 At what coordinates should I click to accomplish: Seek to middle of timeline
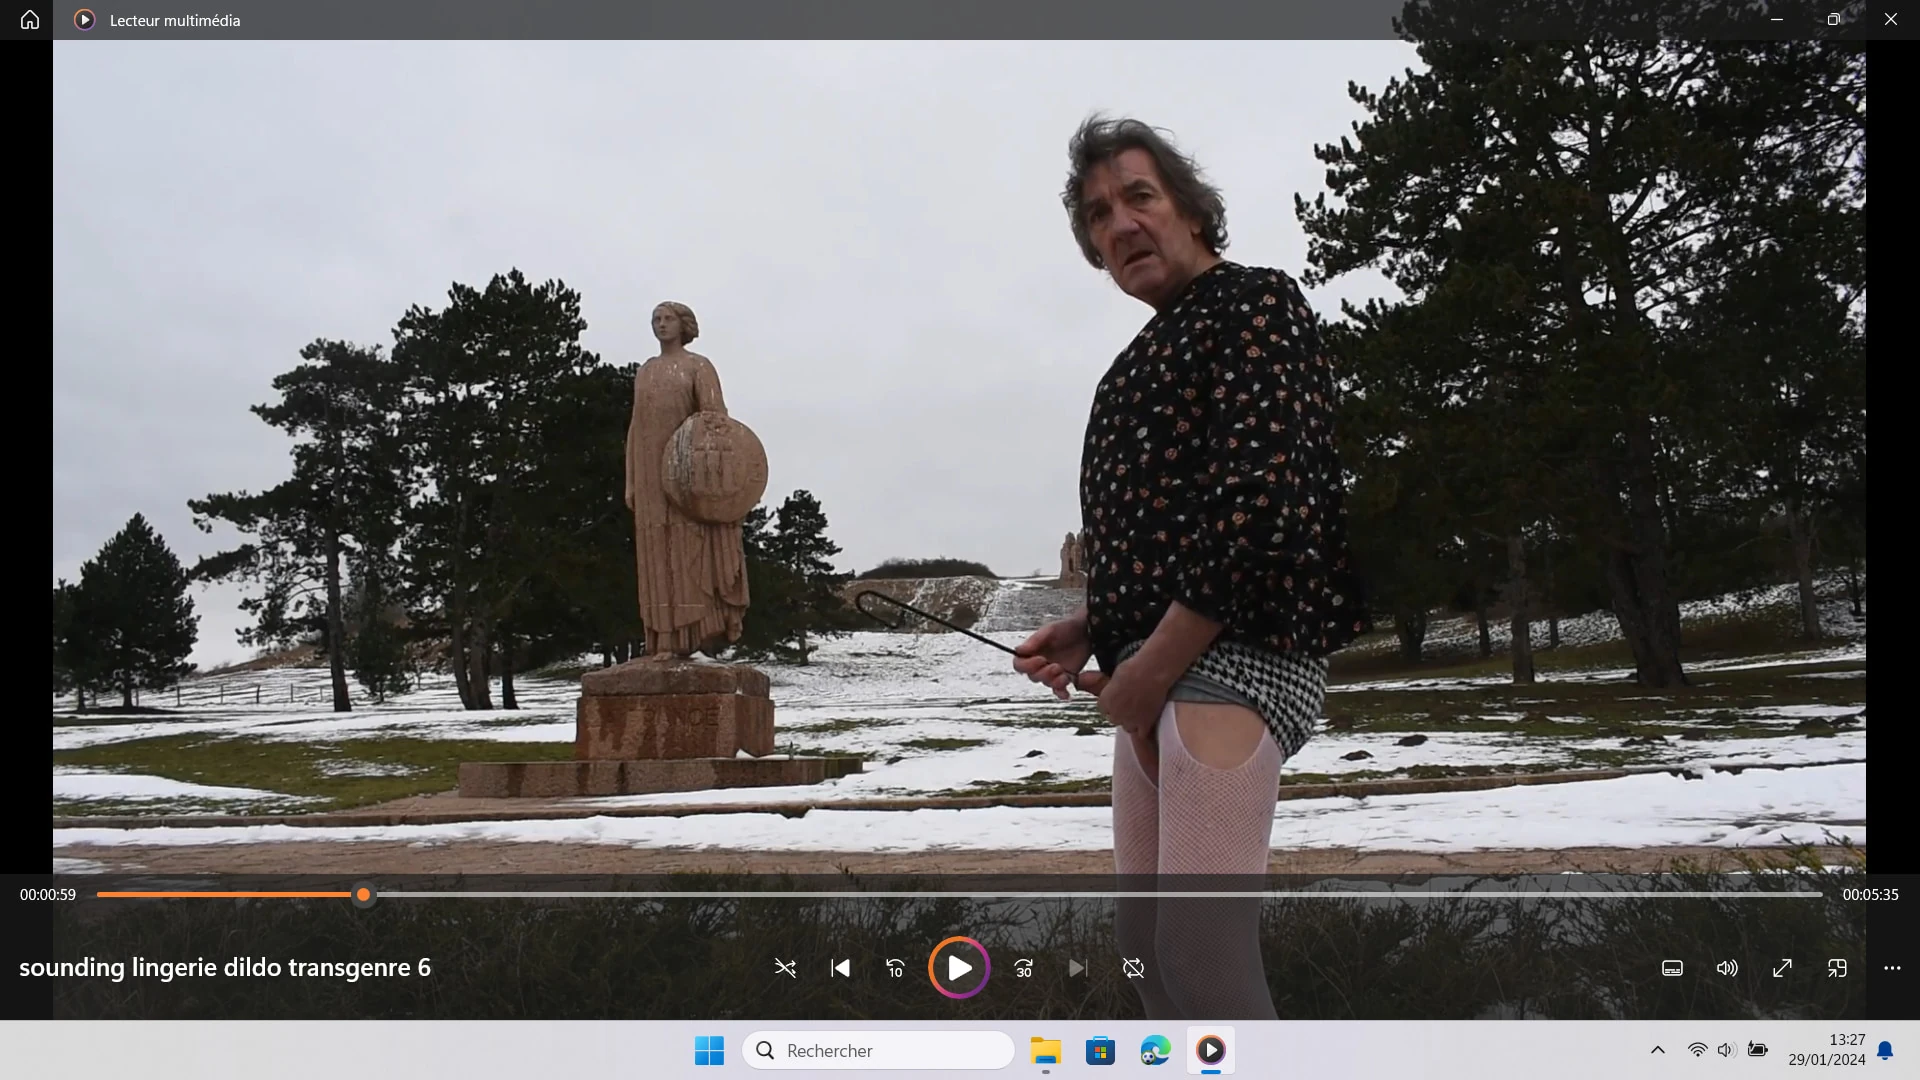(960, 894)
